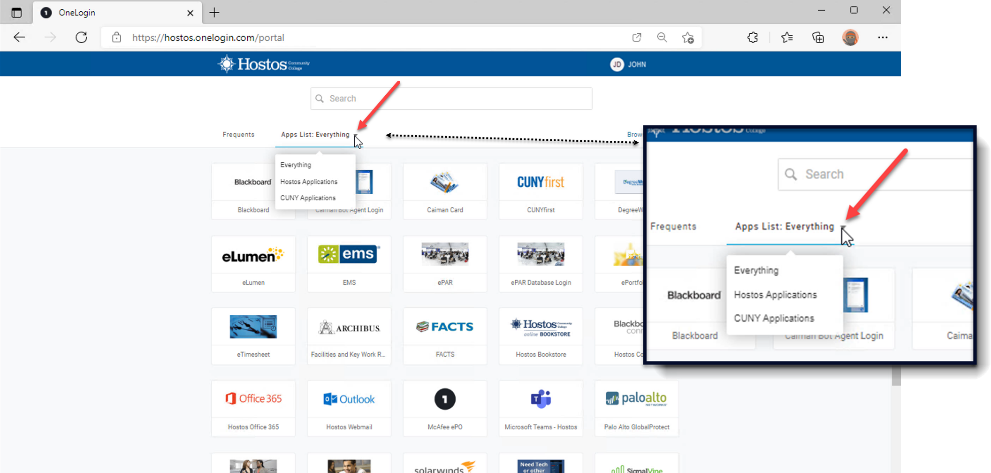Open the Hostos Webmail Outlook tile
This screenshot has height=473, width=991.
point(349,408)
